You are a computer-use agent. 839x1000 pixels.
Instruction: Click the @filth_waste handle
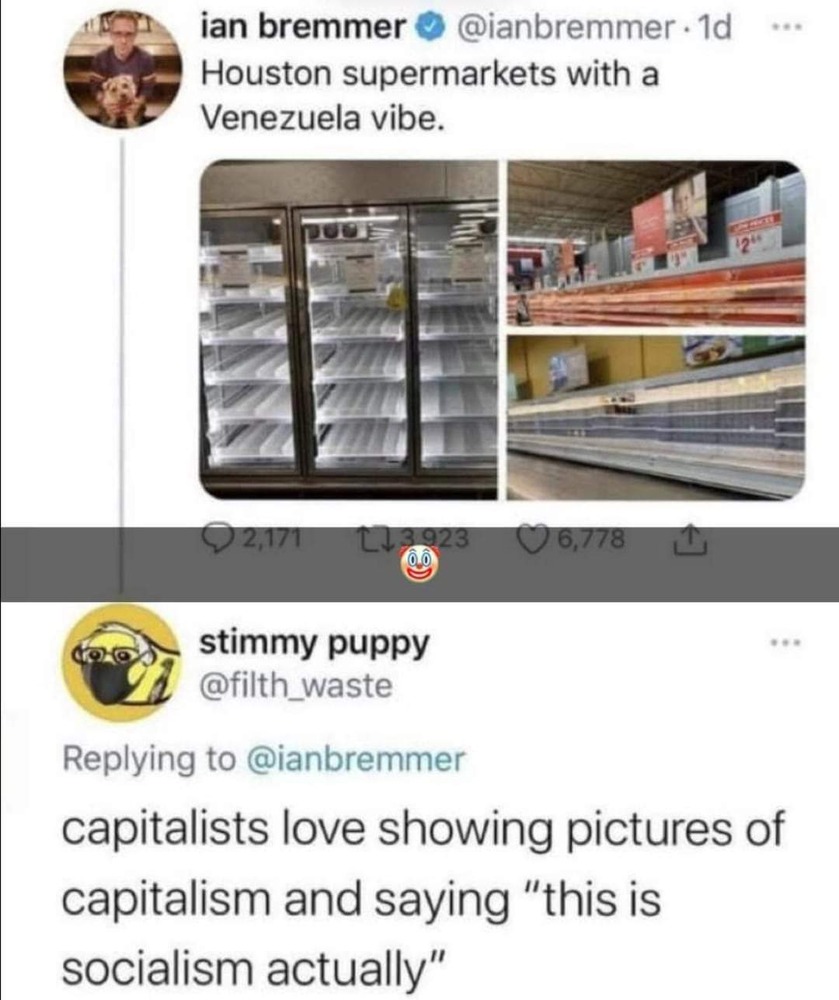pos(296,686)
